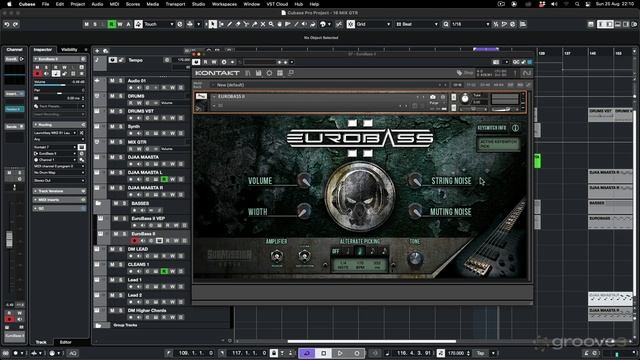Toggle global Read automation R button
The height and width of the screenshot is (360, 640).
(x=111, y=24)
